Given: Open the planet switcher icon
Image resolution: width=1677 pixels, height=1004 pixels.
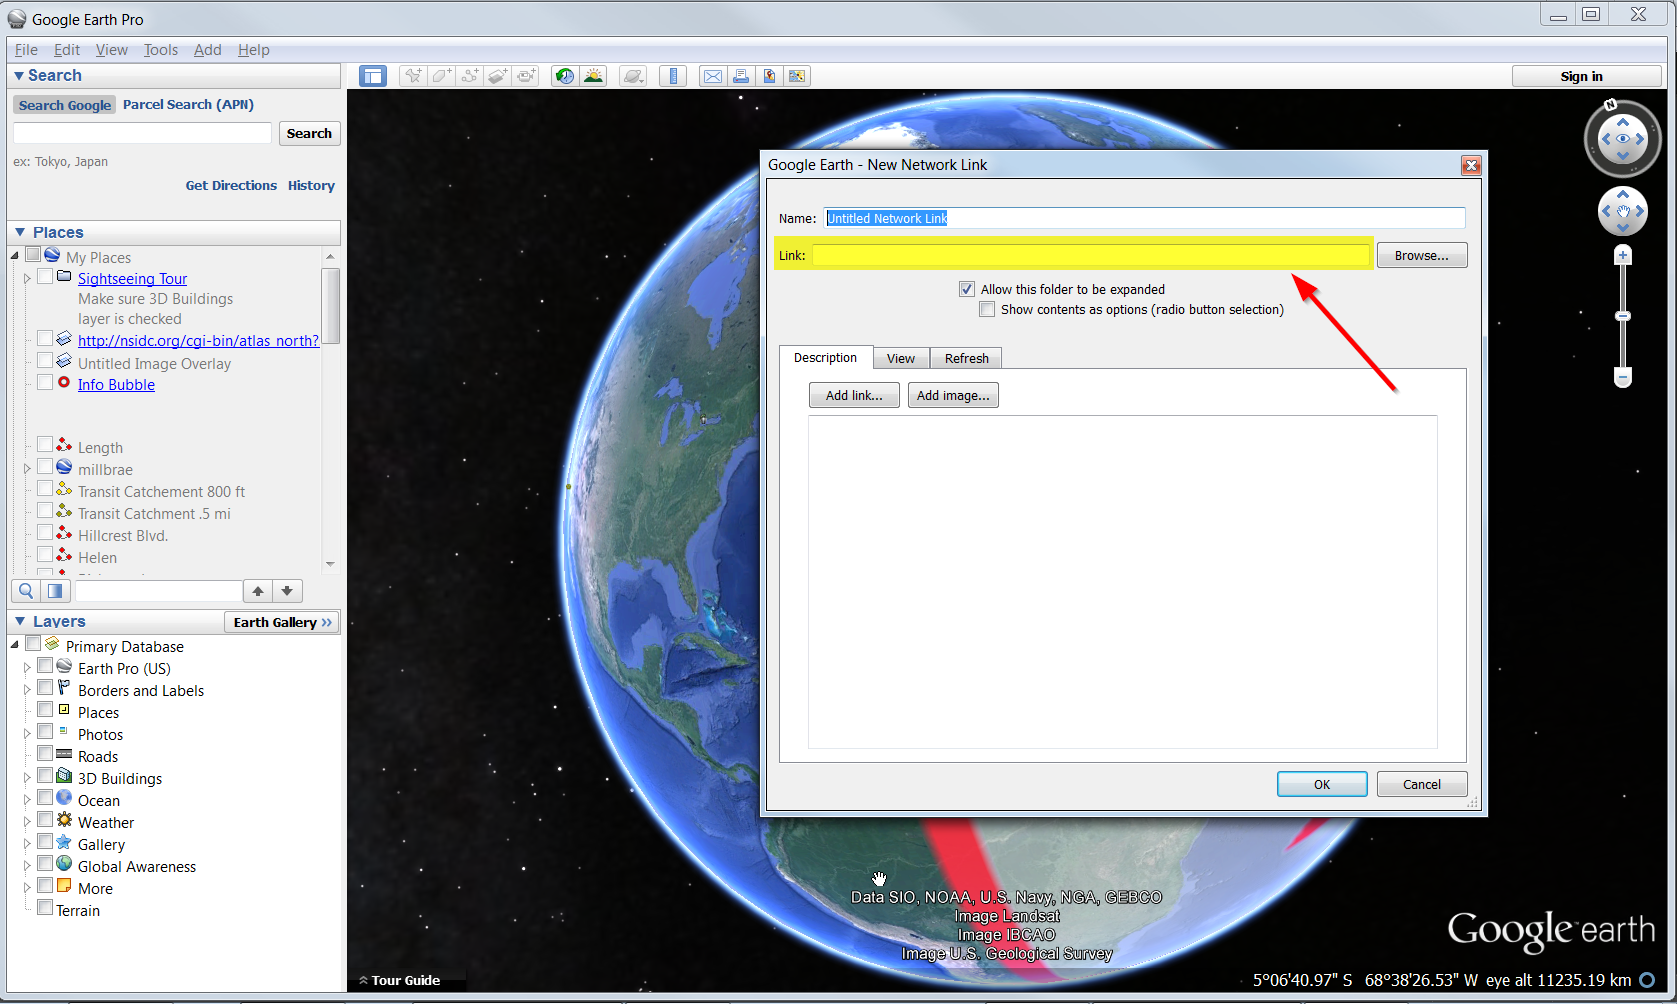Looking at the screenshot, I should tap(633, 76).
